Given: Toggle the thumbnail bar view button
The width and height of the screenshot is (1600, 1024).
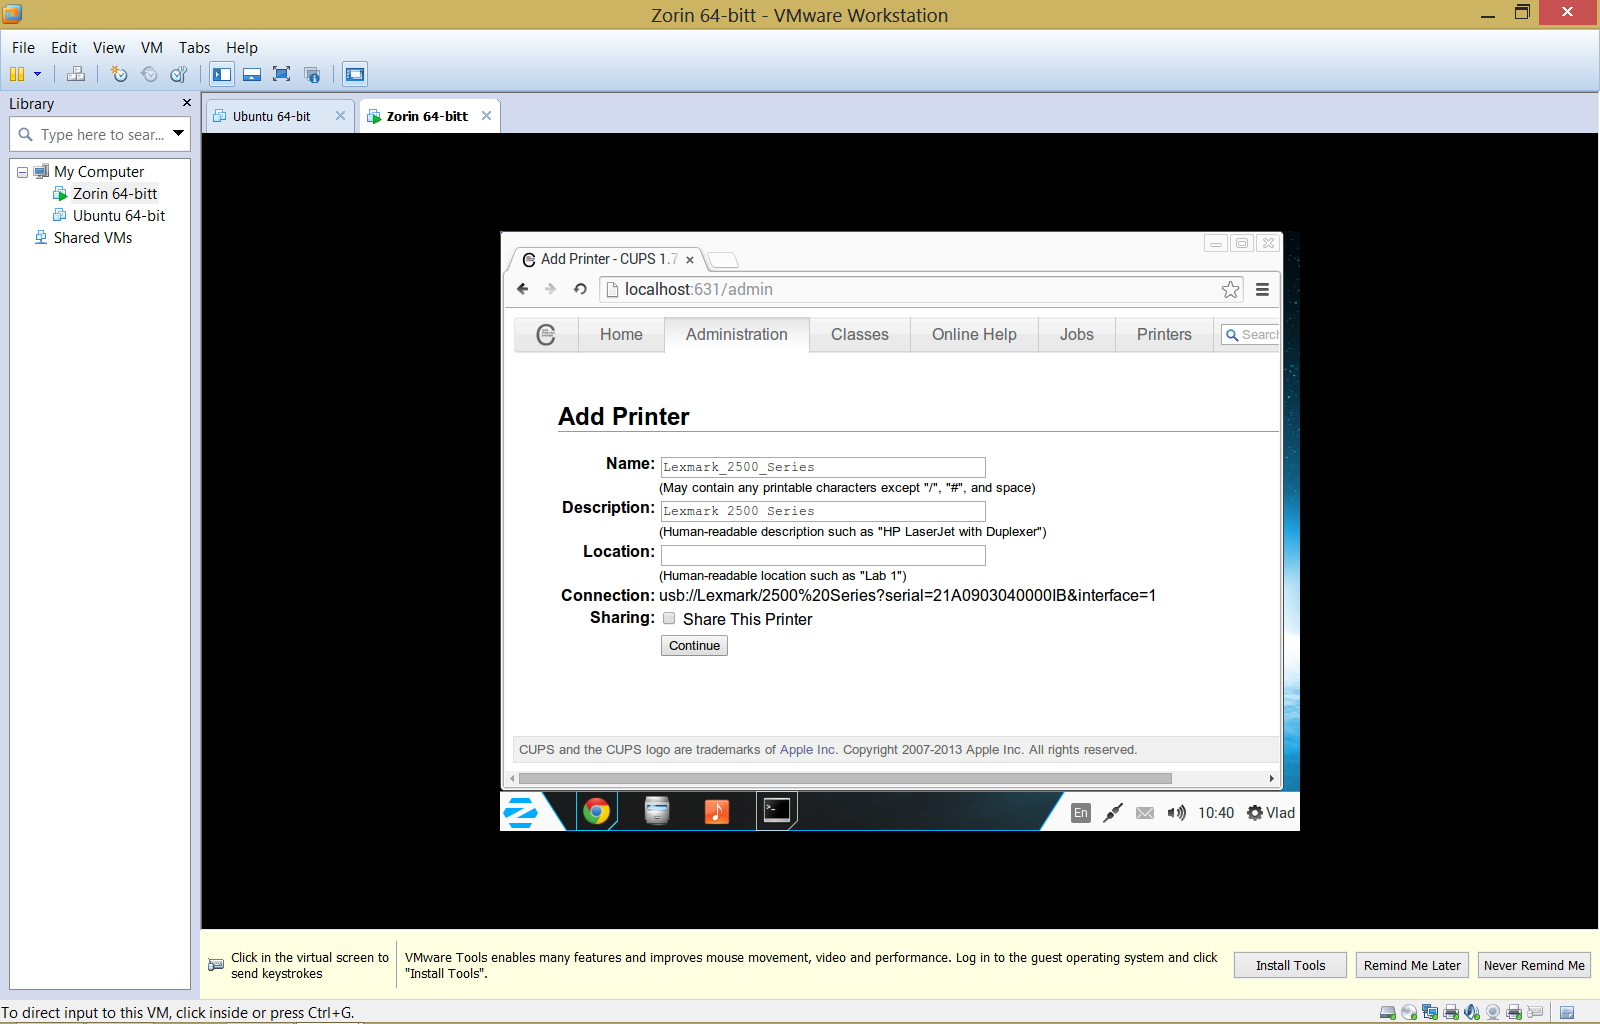Looking at the screenshot, I should coord(252,74).
